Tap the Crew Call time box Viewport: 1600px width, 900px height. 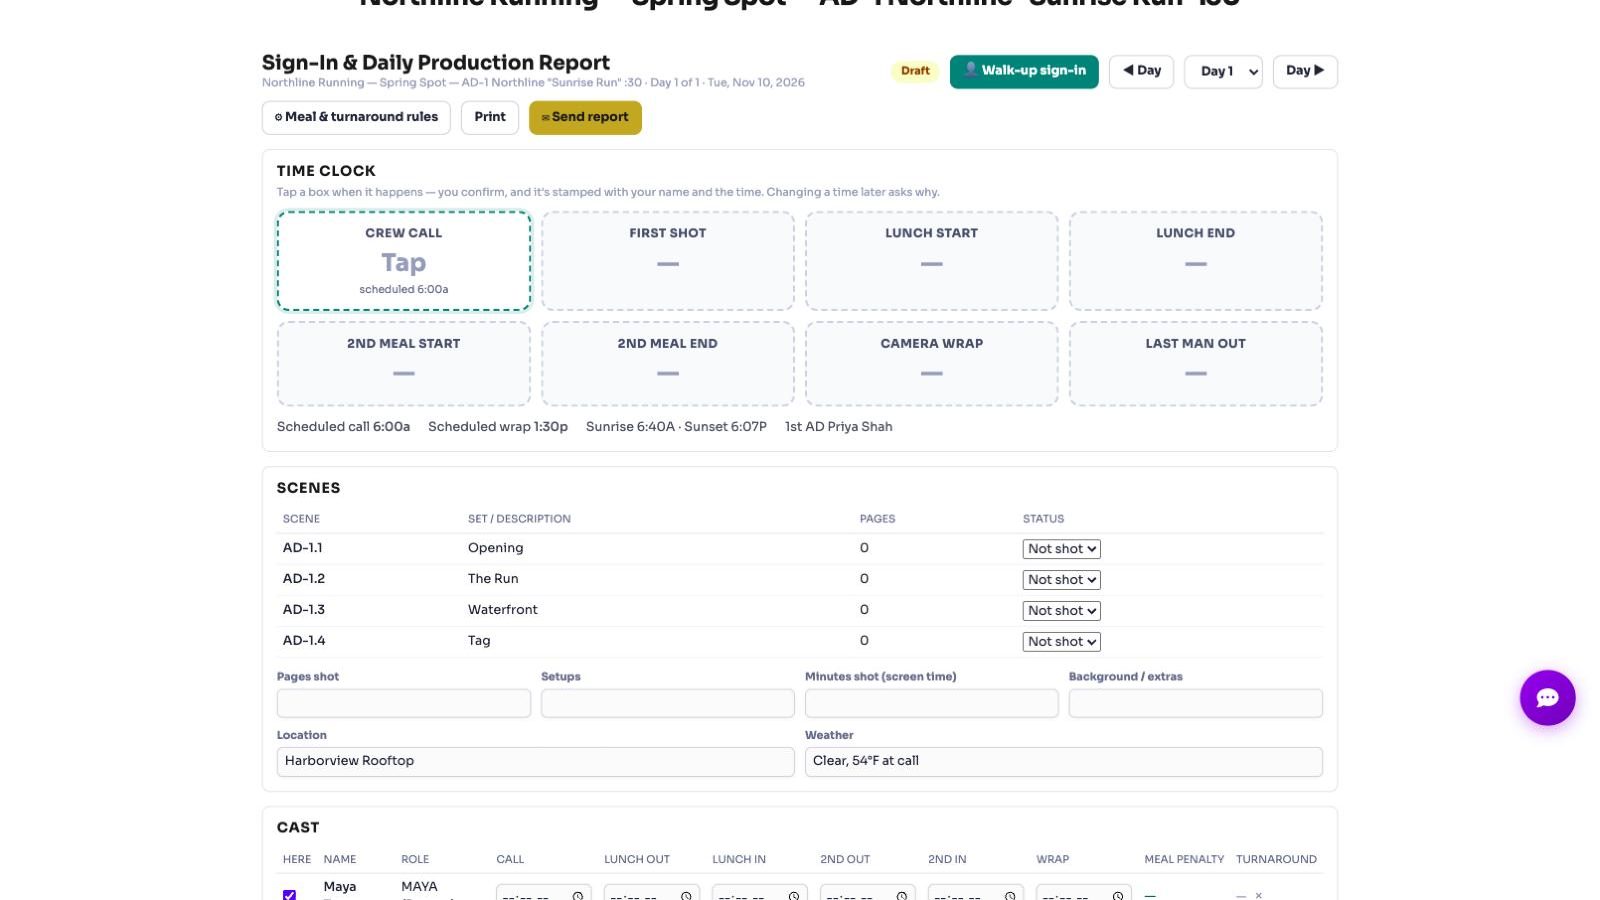[x=404, y=261]
